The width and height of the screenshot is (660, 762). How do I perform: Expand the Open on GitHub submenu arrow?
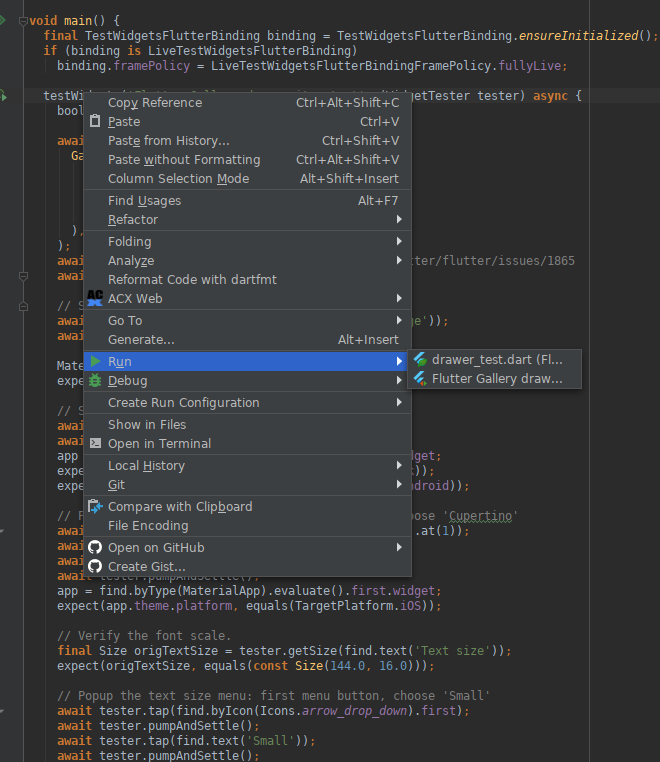pyautogui.click(x=399, y=547)
